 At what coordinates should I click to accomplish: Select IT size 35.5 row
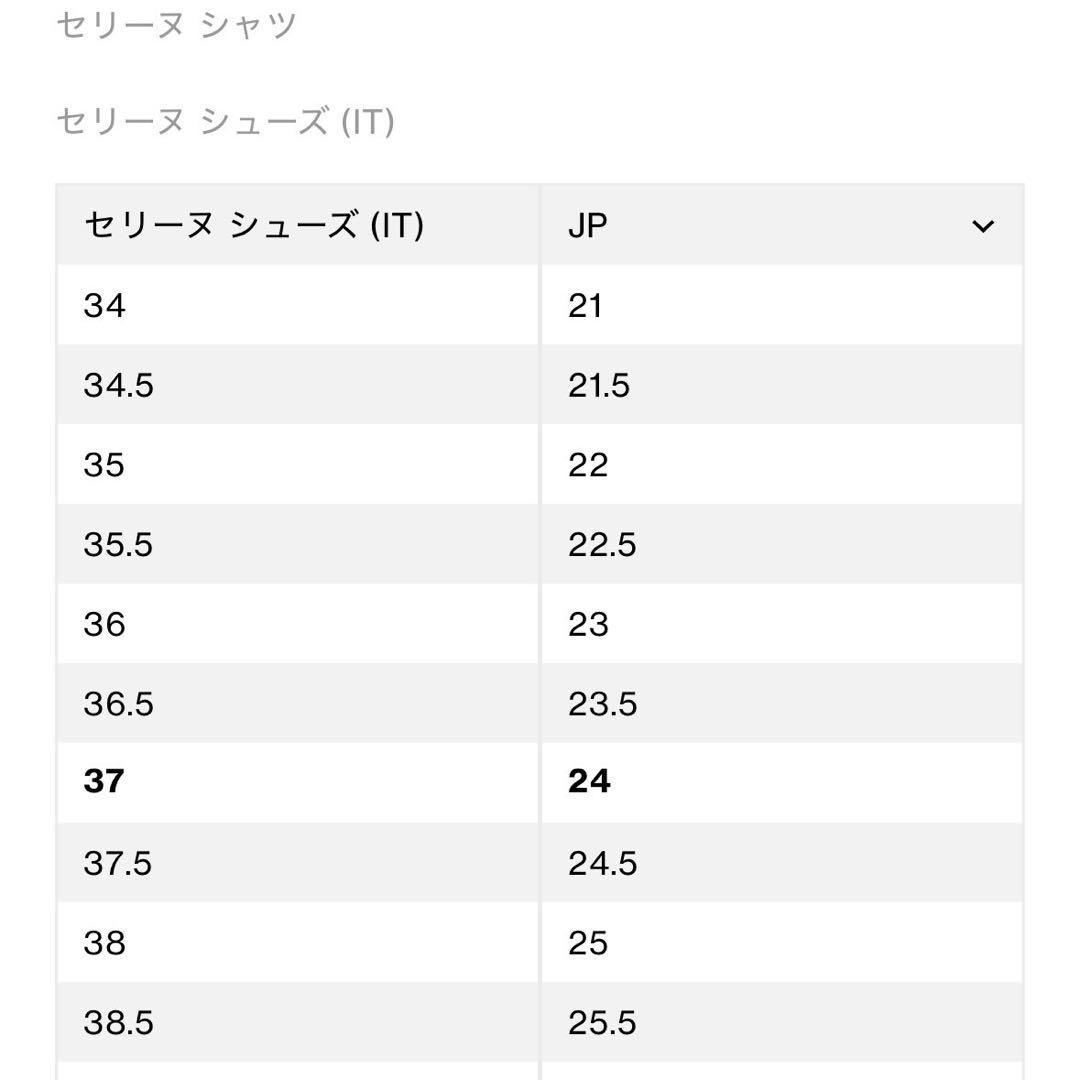tap(120, 545)
